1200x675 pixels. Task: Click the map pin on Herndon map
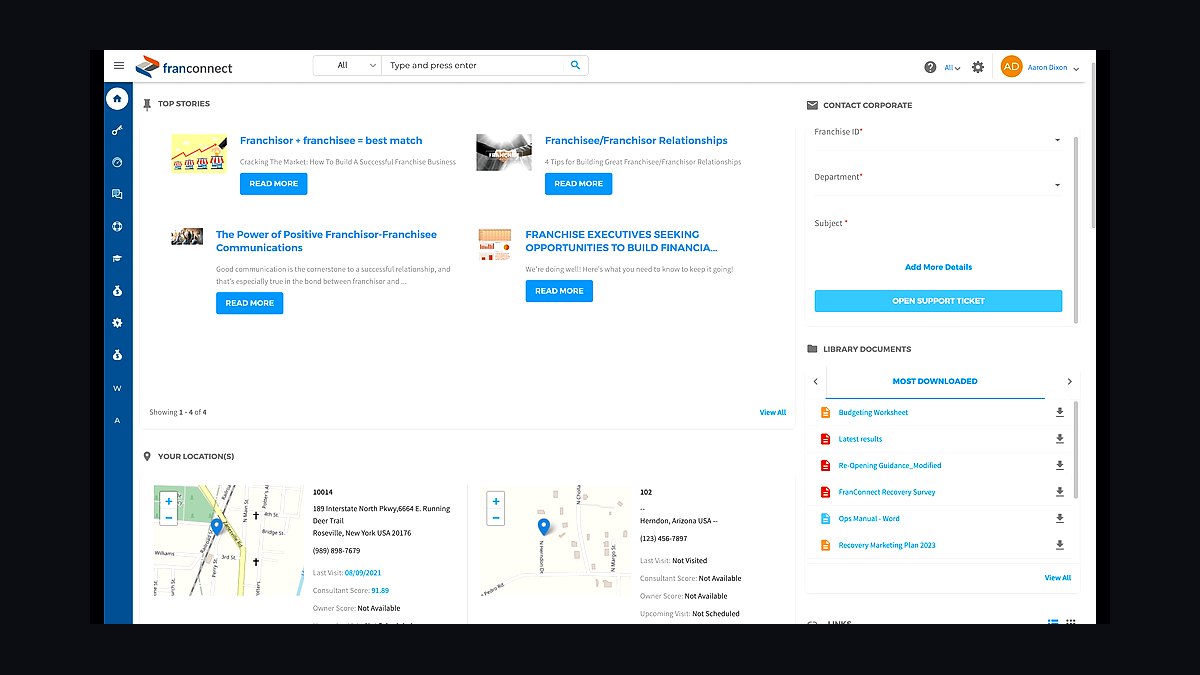pyautogui.click(x=543, y=527)
